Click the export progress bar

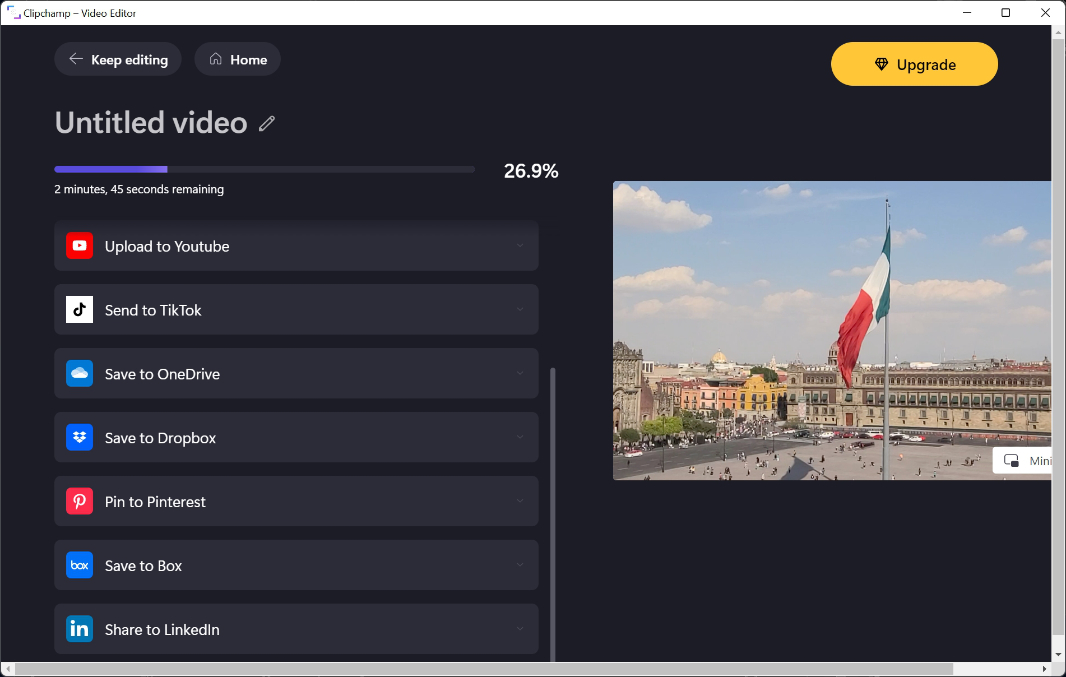[264, 170]
